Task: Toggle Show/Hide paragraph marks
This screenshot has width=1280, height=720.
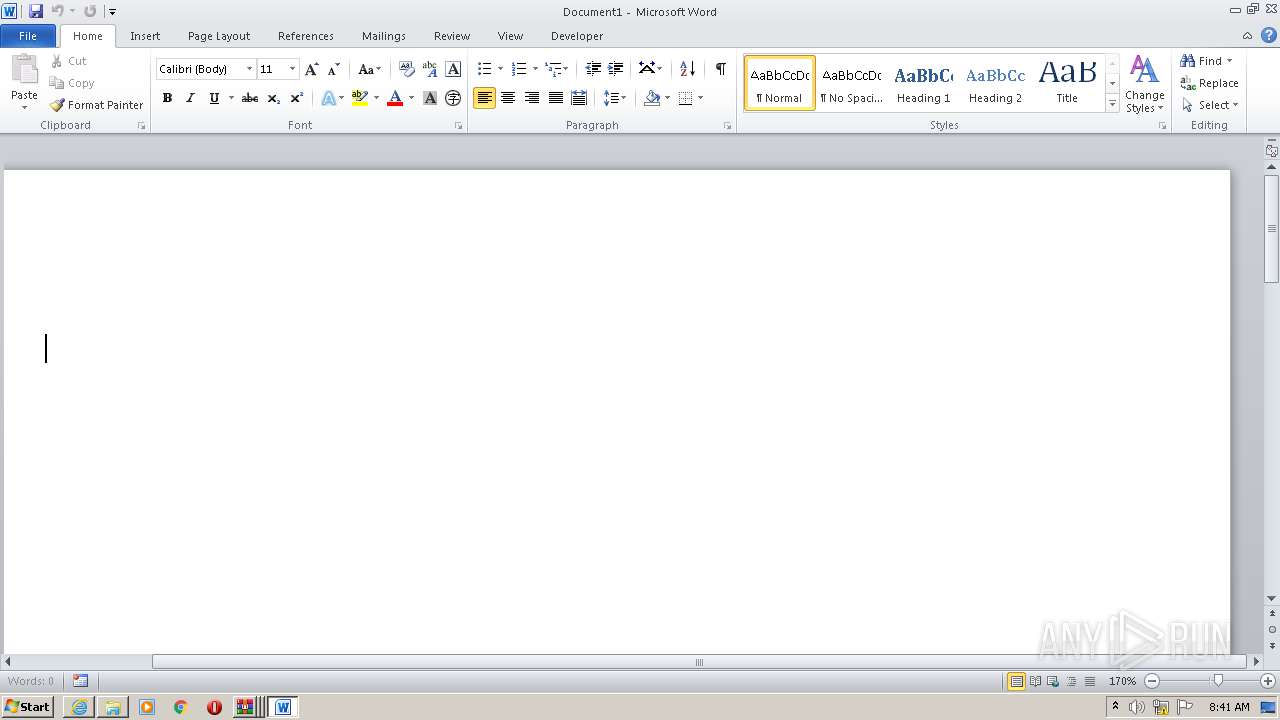Action: [720, 69]
